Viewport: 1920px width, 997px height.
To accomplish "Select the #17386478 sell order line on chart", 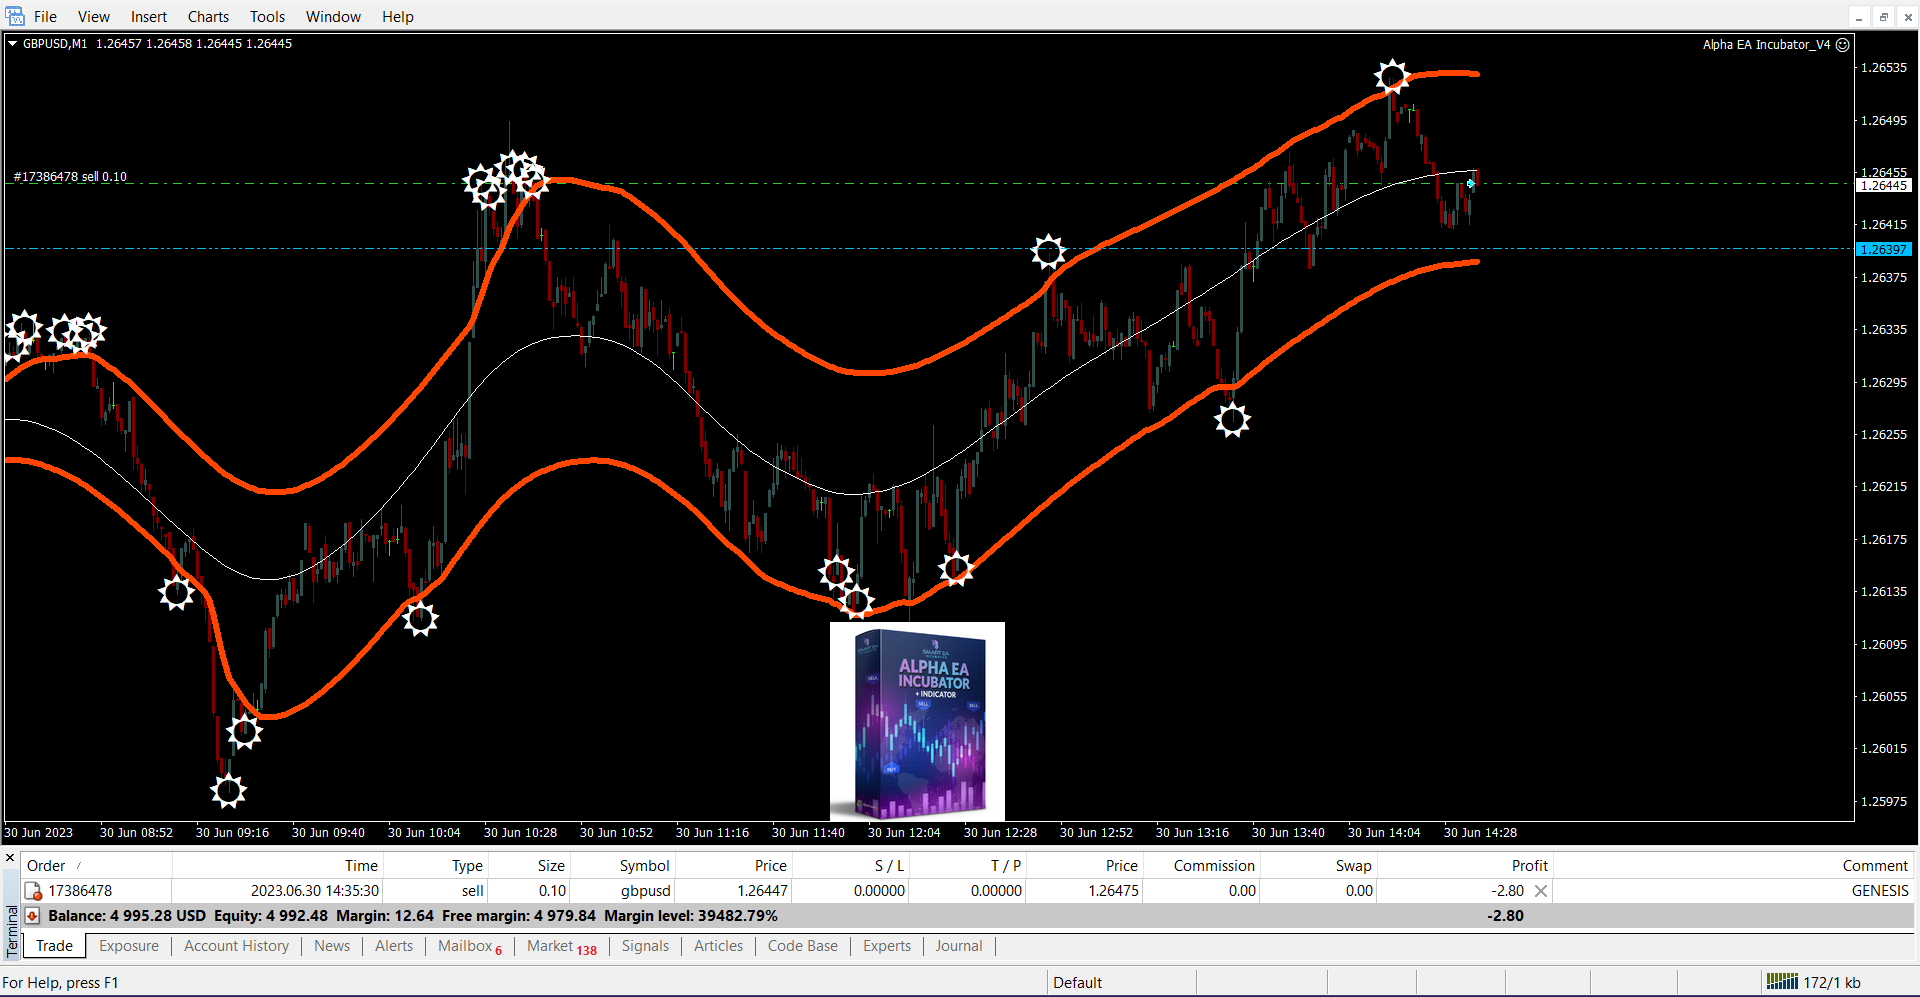I will click(70, 177).
